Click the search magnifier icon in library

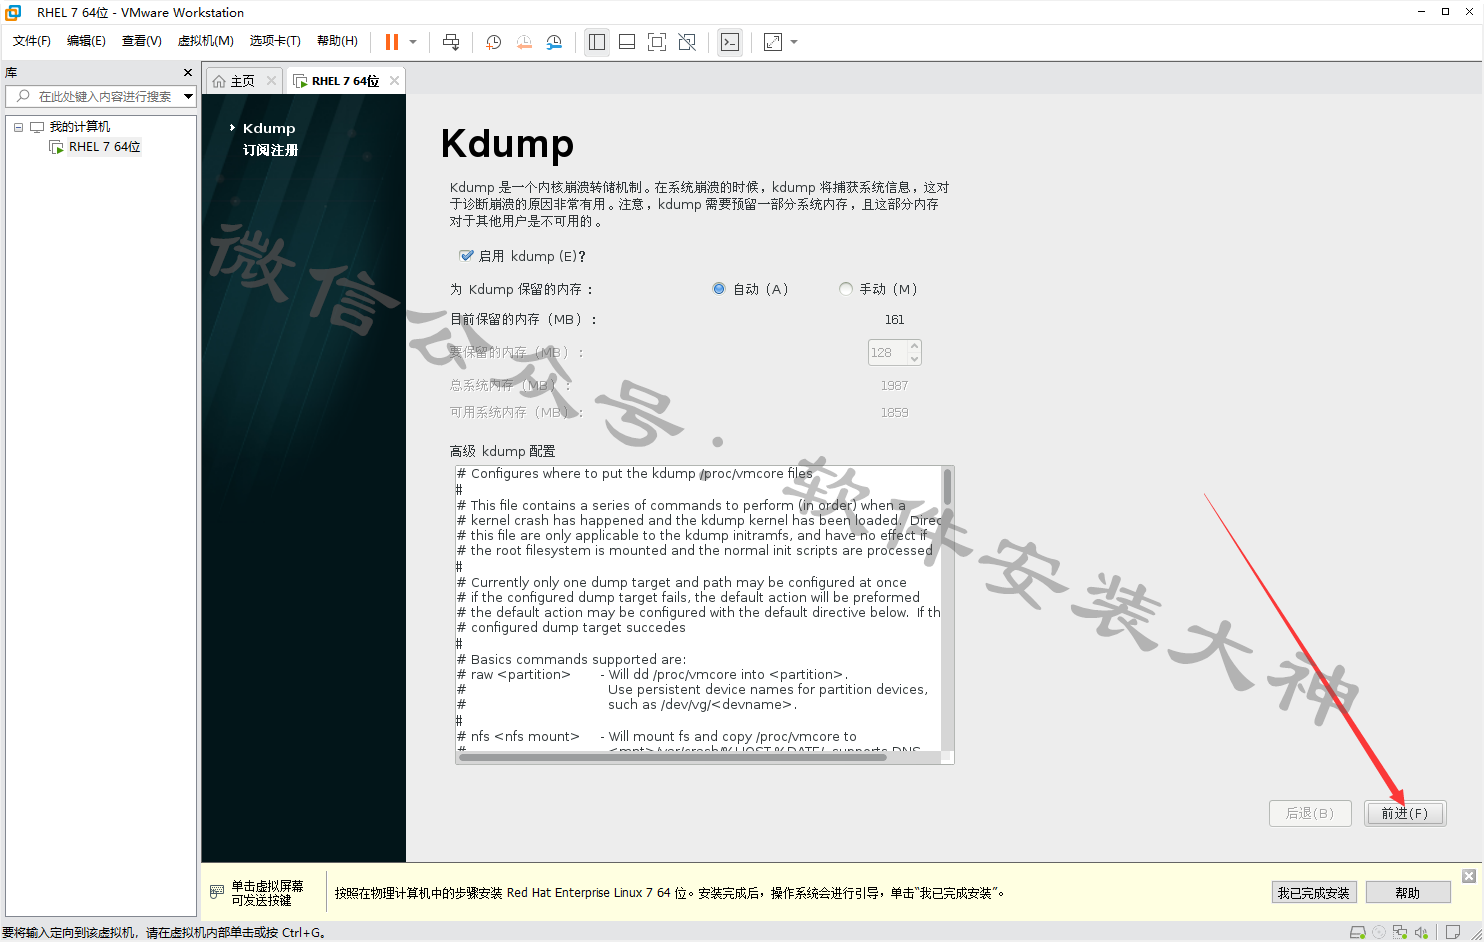[23, 96]
